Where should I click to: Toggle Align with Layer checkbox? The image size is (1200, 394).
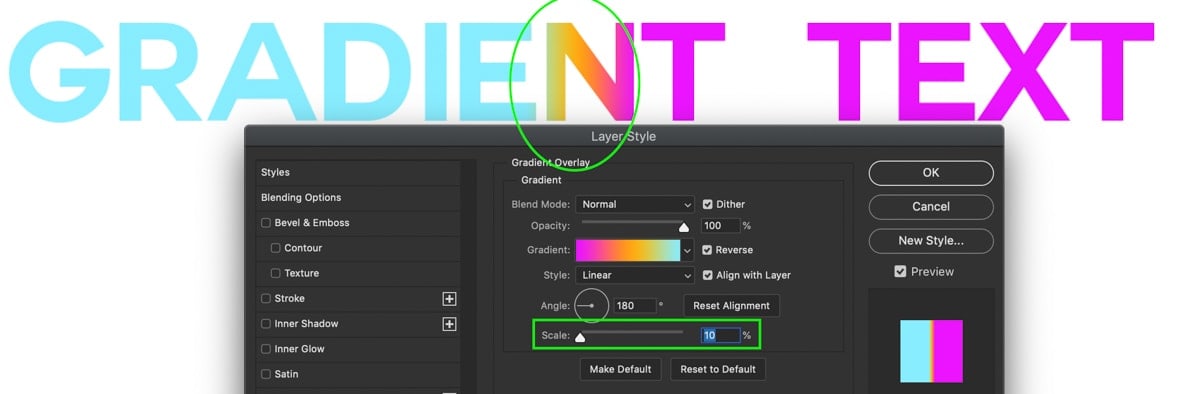click(708, 275)
